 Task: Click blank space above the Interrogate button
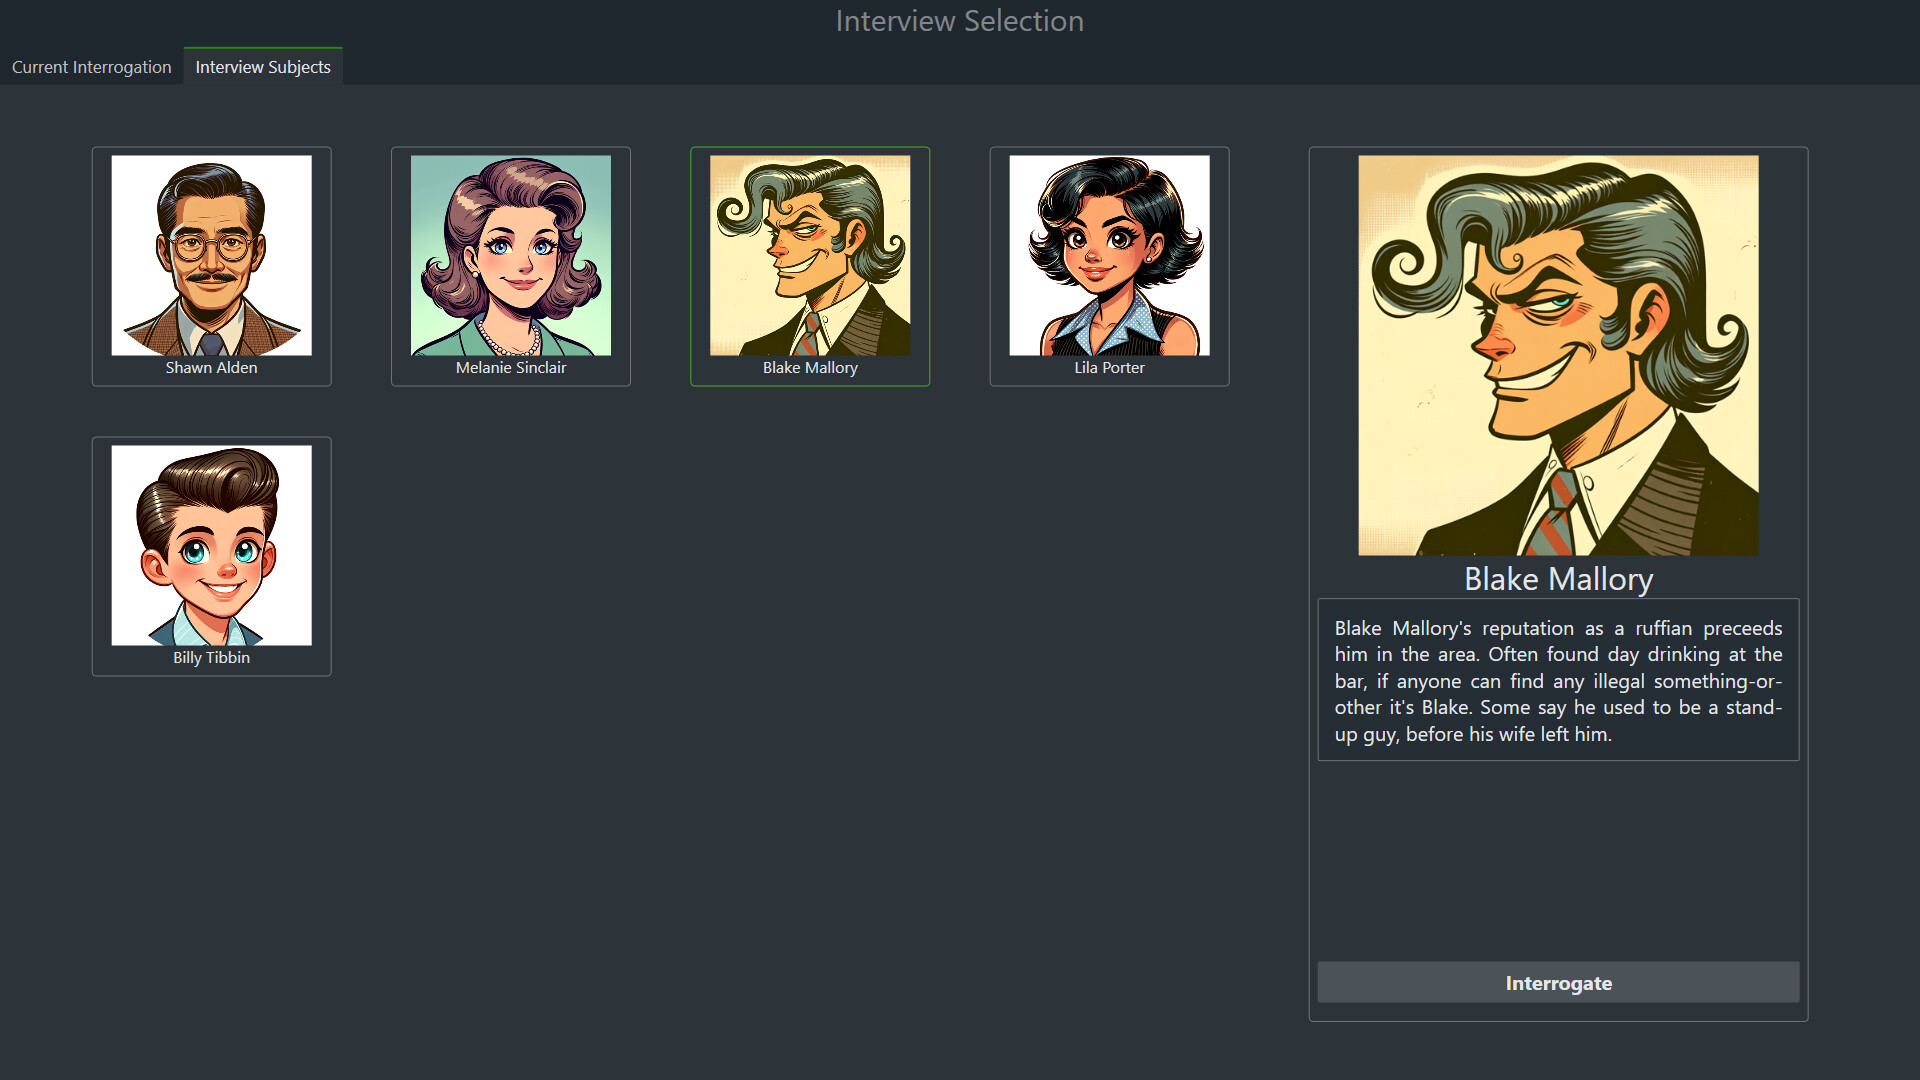point(1558,860)
